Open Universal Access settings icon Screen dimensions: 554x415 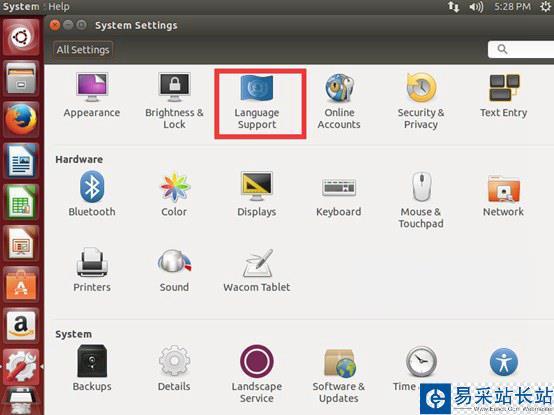pos(503,362)
